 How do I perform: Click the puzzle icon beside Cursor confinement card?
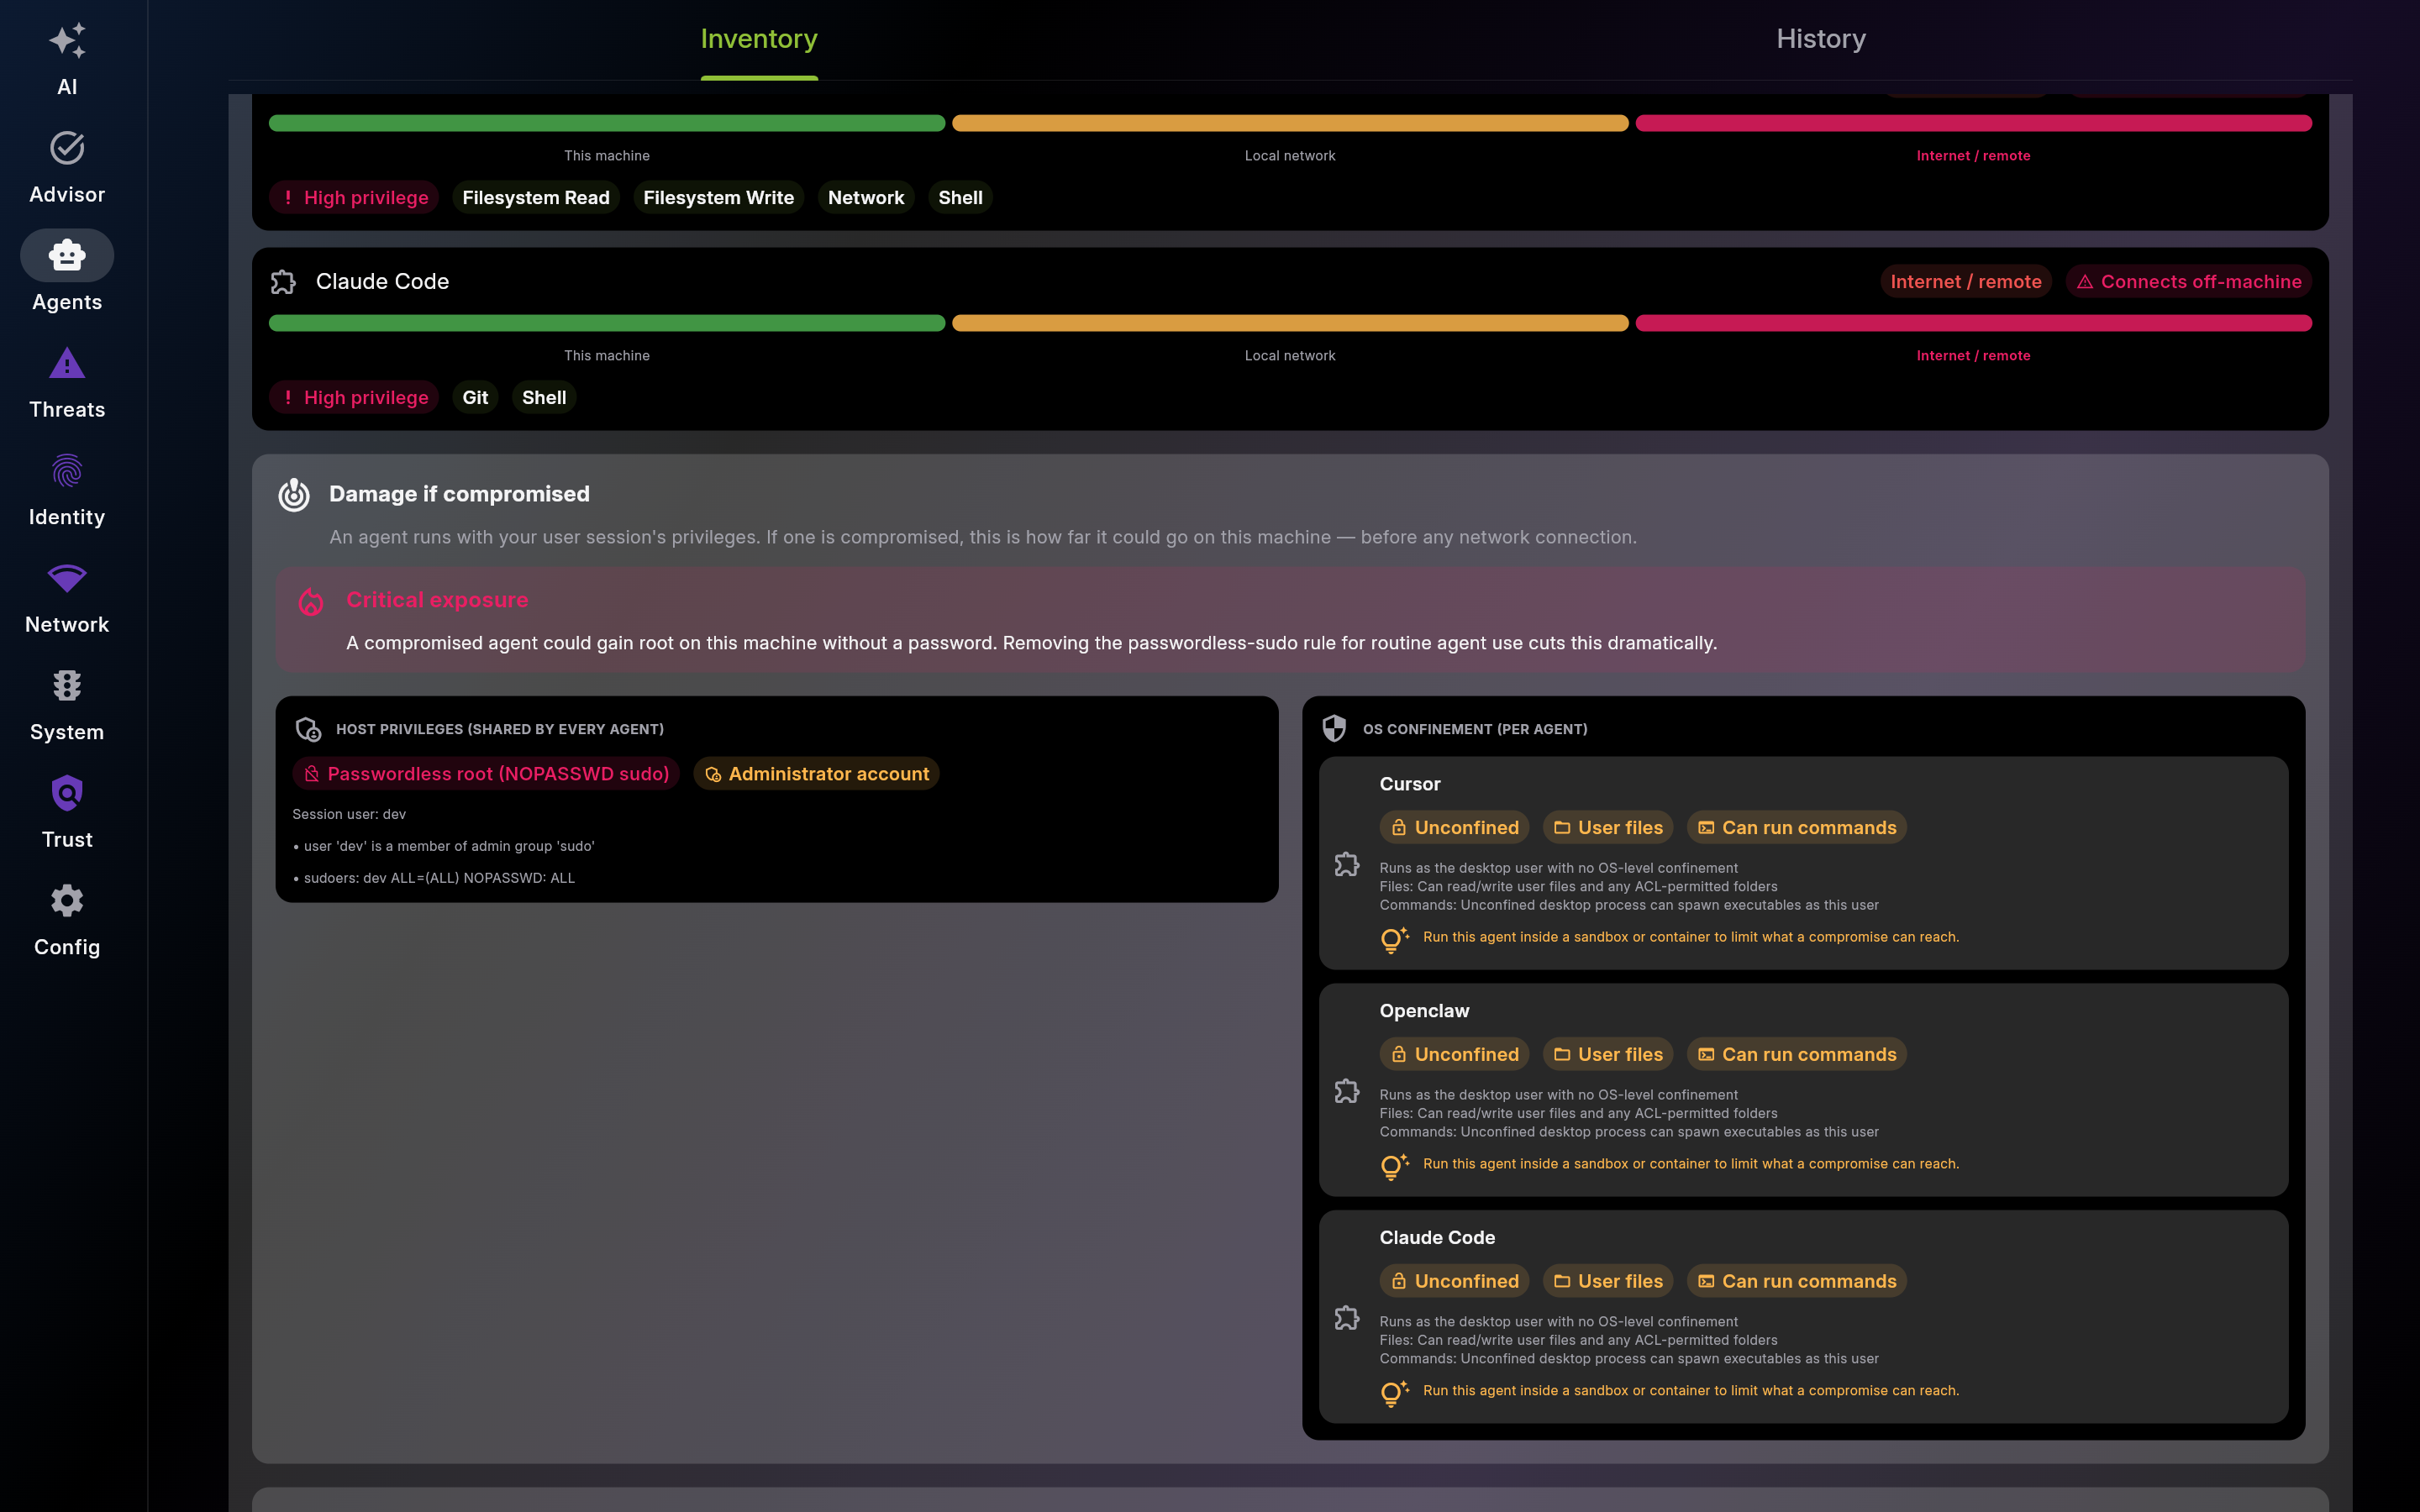(1347, 864)
